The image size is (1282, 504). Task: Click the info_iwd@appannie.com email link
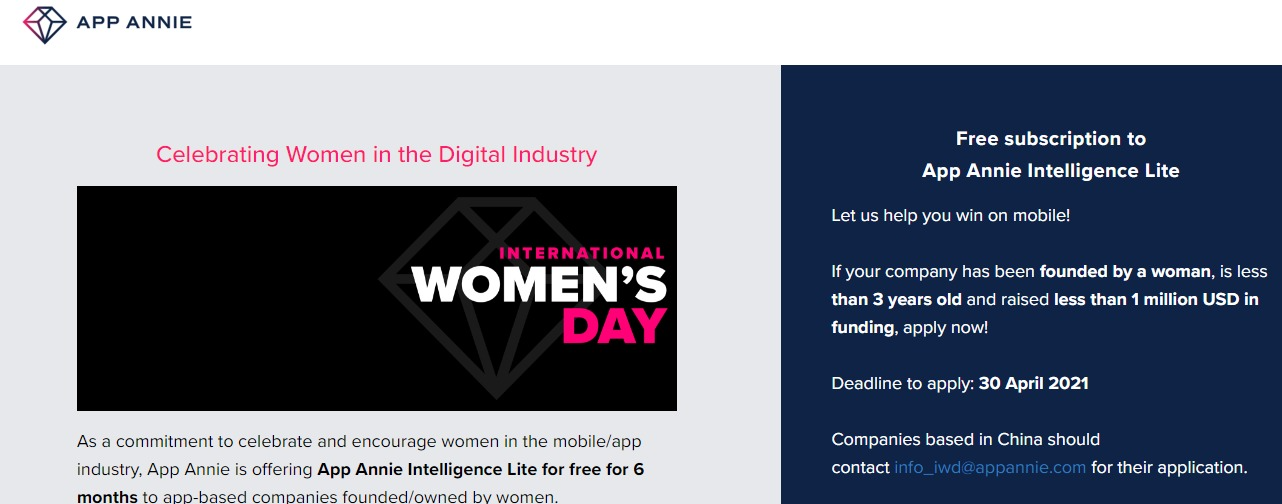pyautogui.click(x=990, y=467)
